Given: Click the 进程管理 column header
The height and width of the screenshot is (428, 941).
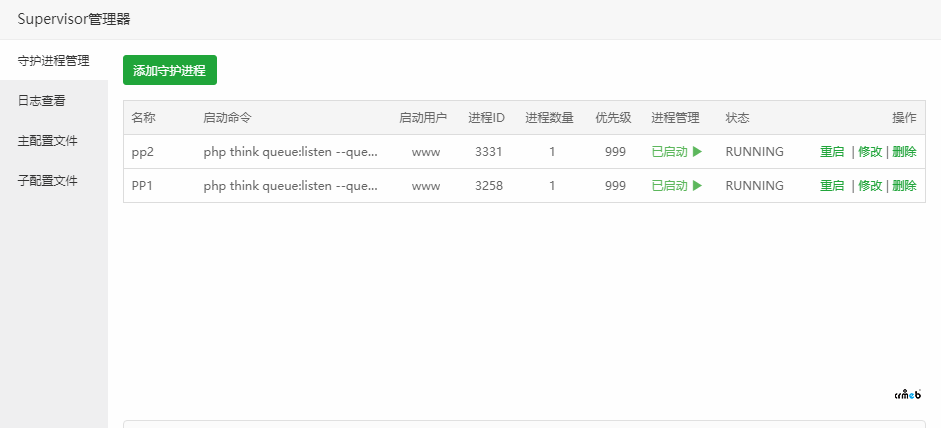Looking at the screenshot, I should [675, 118].
